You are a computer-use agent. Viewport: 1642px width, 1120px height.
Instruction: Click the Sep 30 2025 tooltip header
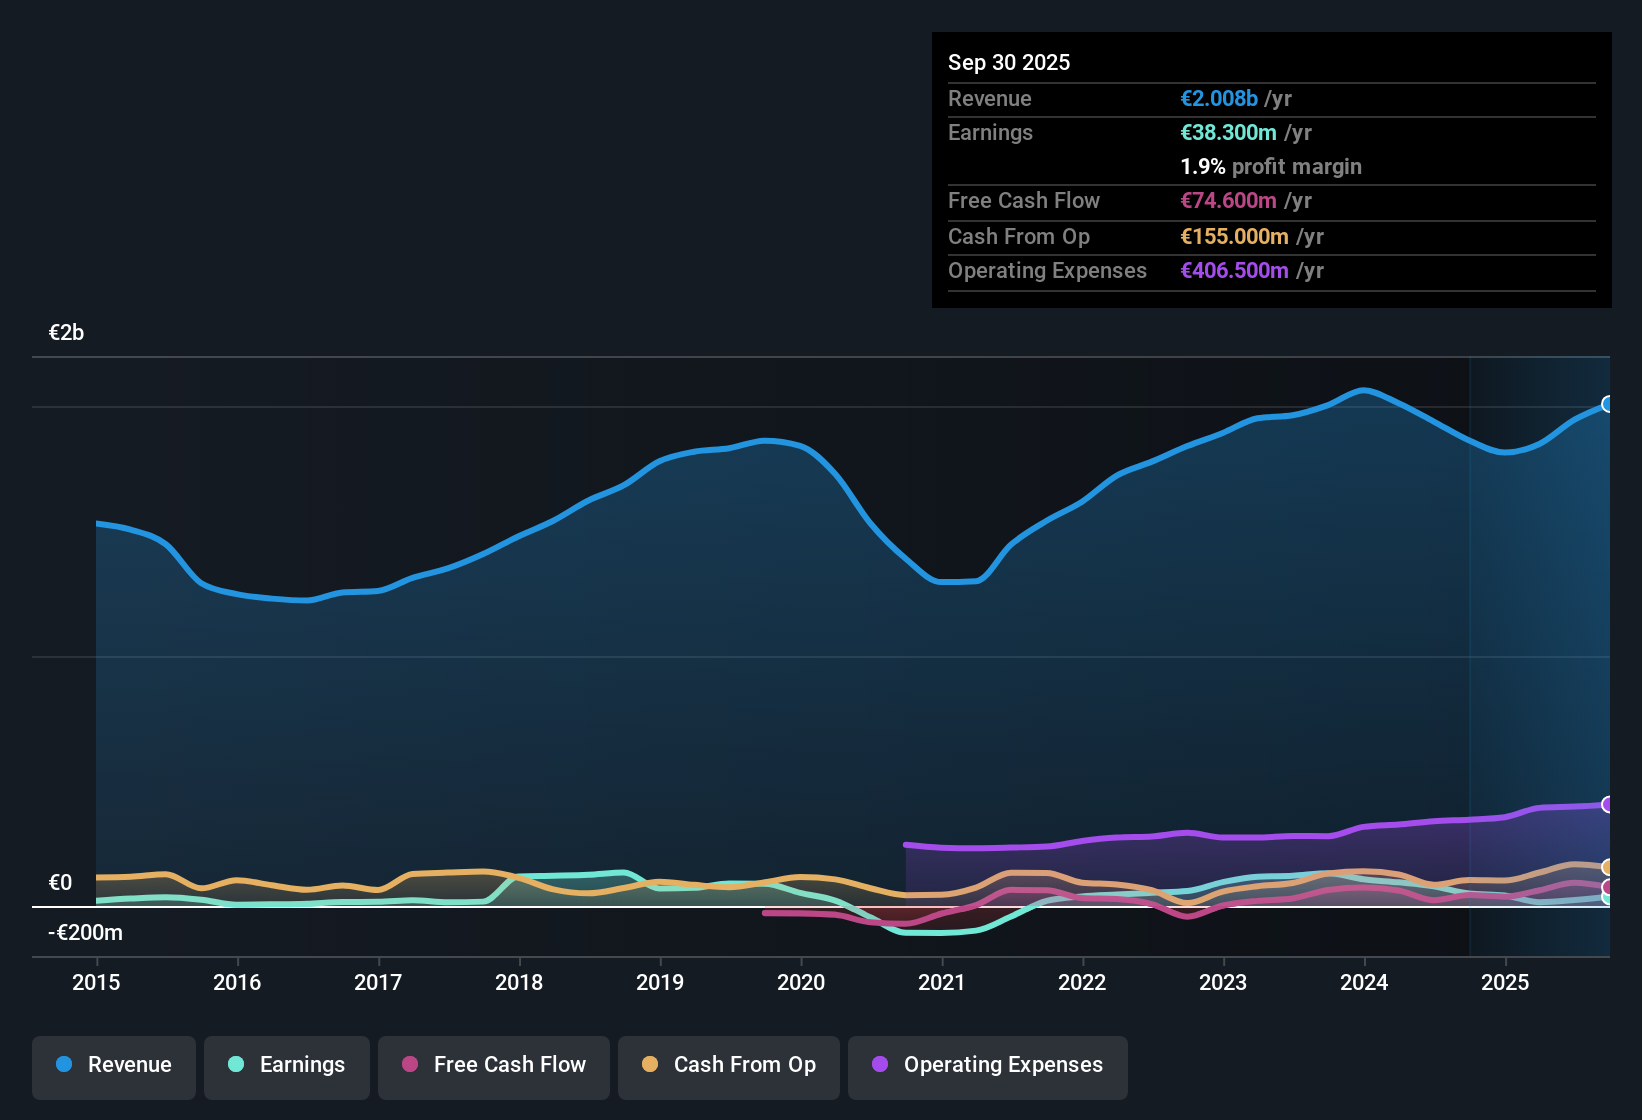pos(1009,62)
